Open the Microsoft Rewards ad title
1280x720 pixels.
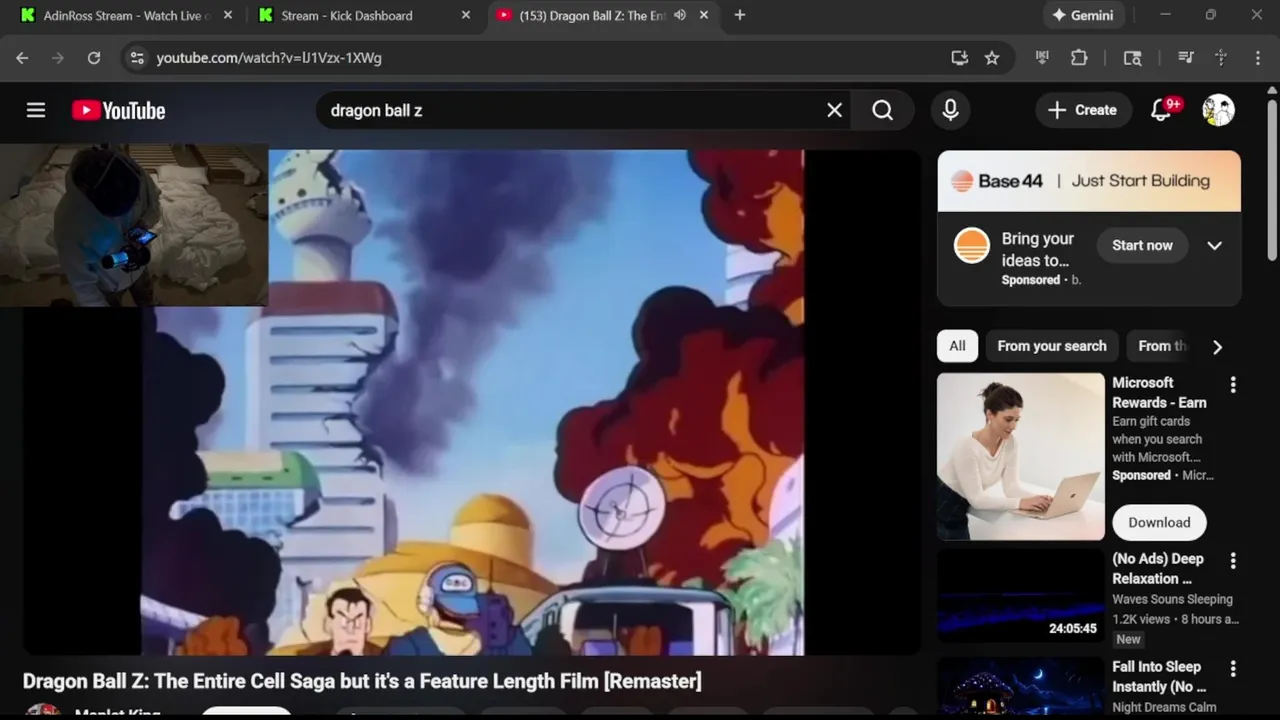coord(1159,392)
